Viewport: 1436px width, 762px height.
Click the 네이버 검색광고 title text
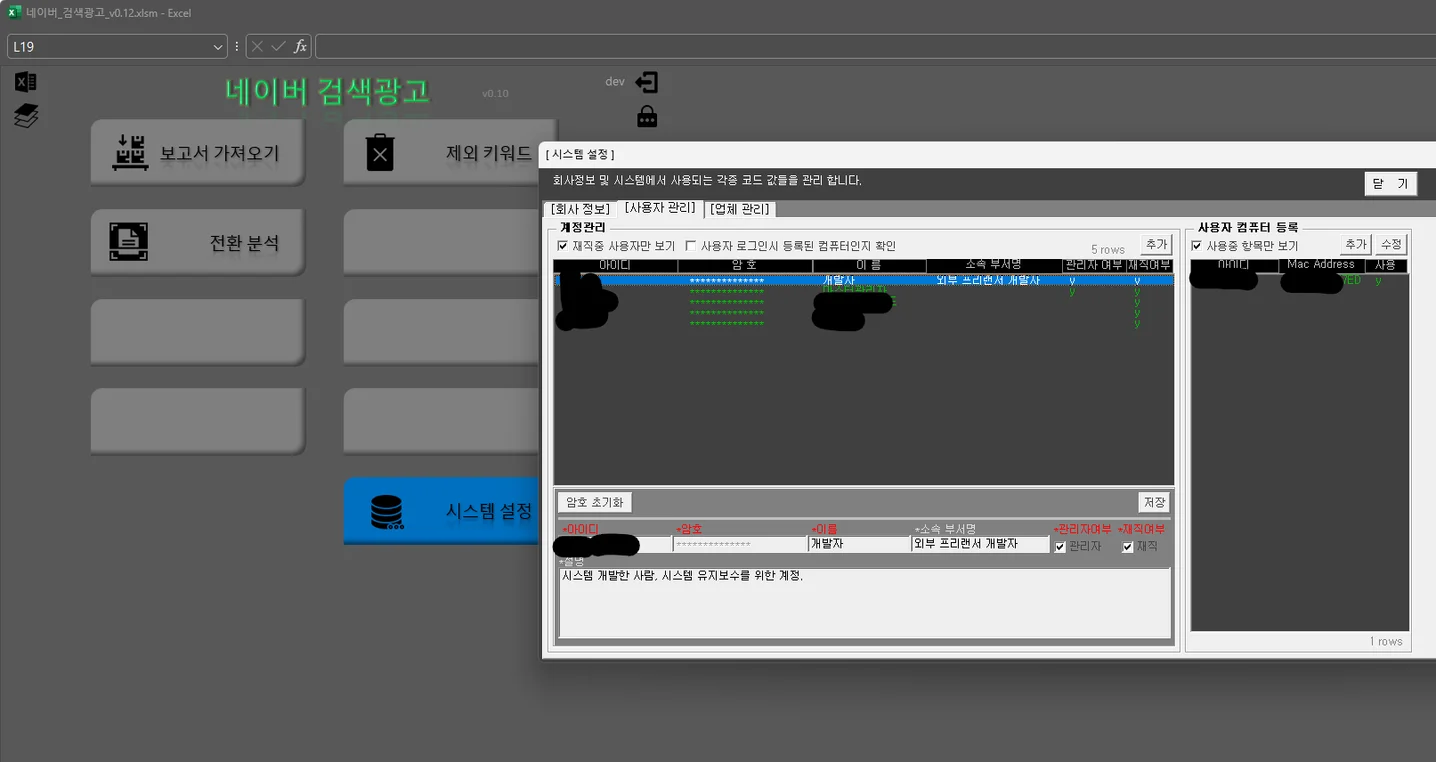coord(328,90)
